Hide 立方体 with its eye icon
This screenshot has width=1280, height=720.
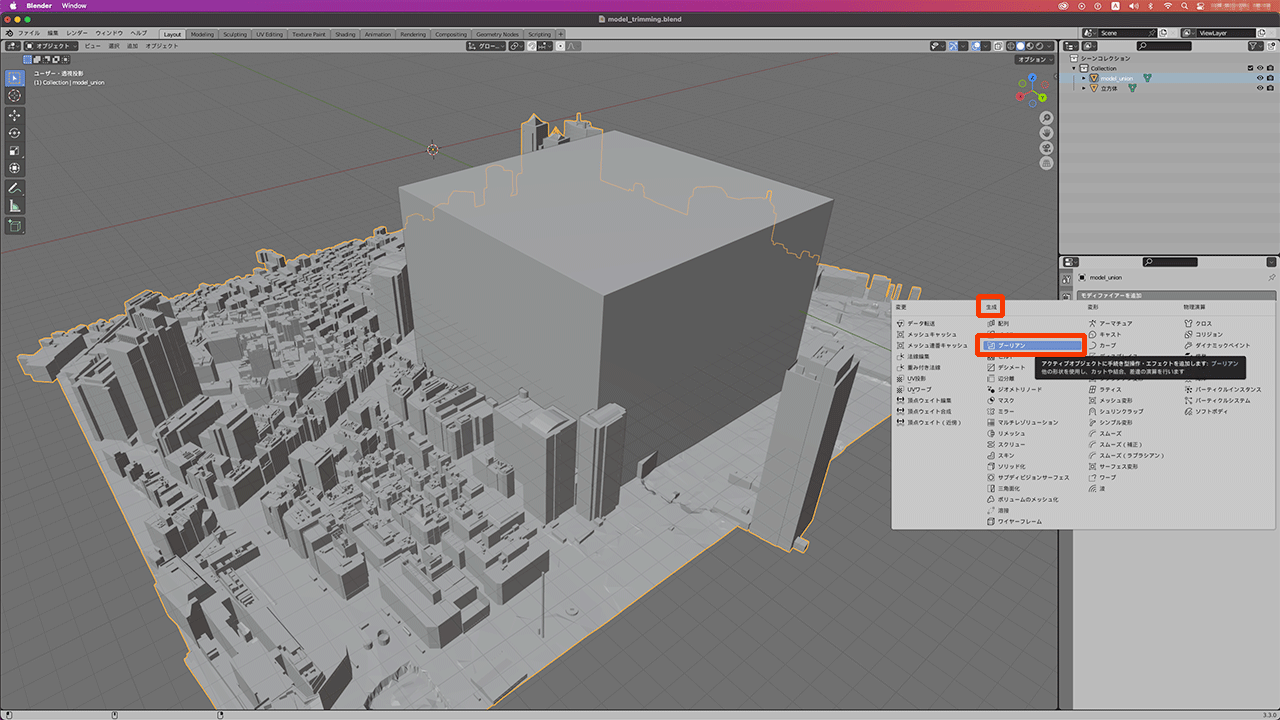click(1260, 88)
